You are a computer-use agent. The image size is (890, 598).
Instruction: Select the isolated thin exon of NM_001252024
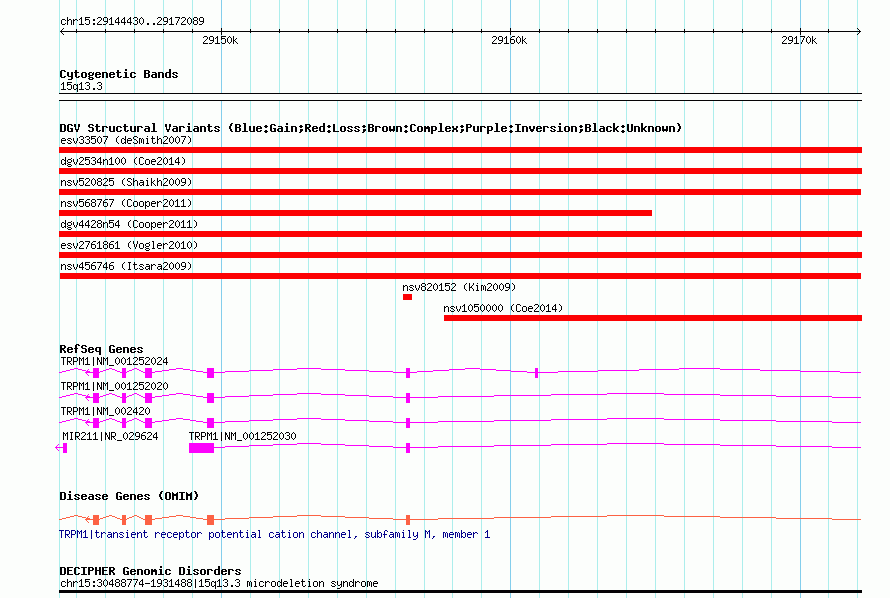536,373
